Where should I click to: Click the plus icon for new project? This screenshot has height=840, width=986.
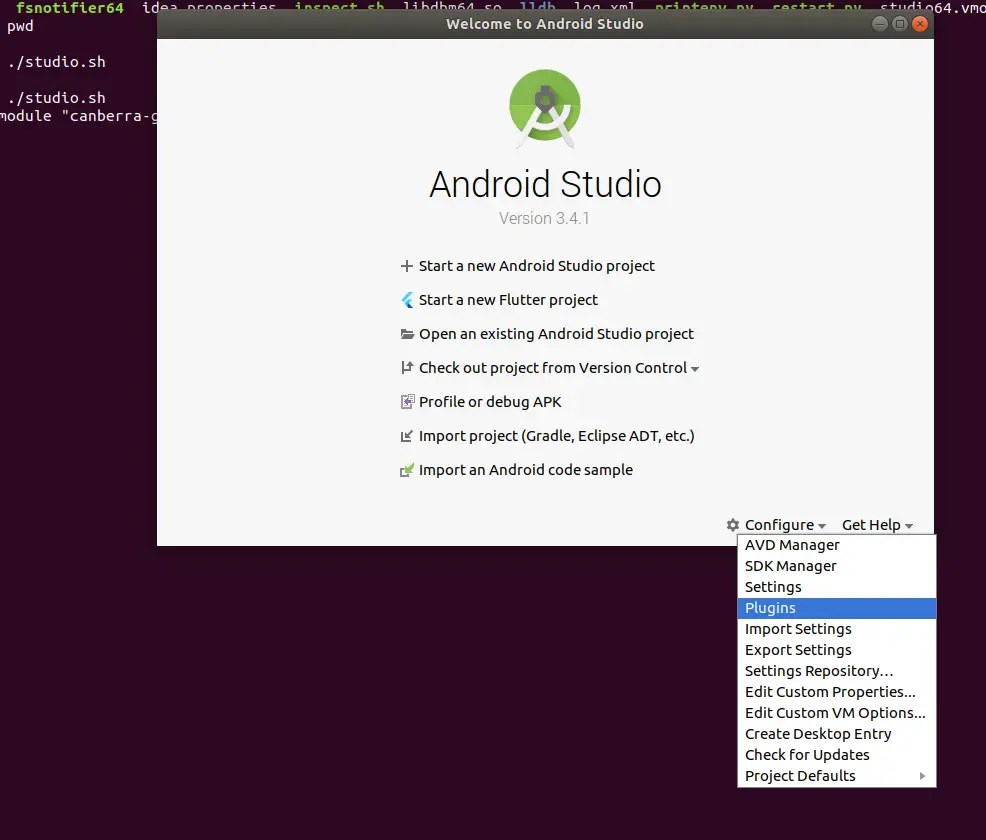(406, 265)
